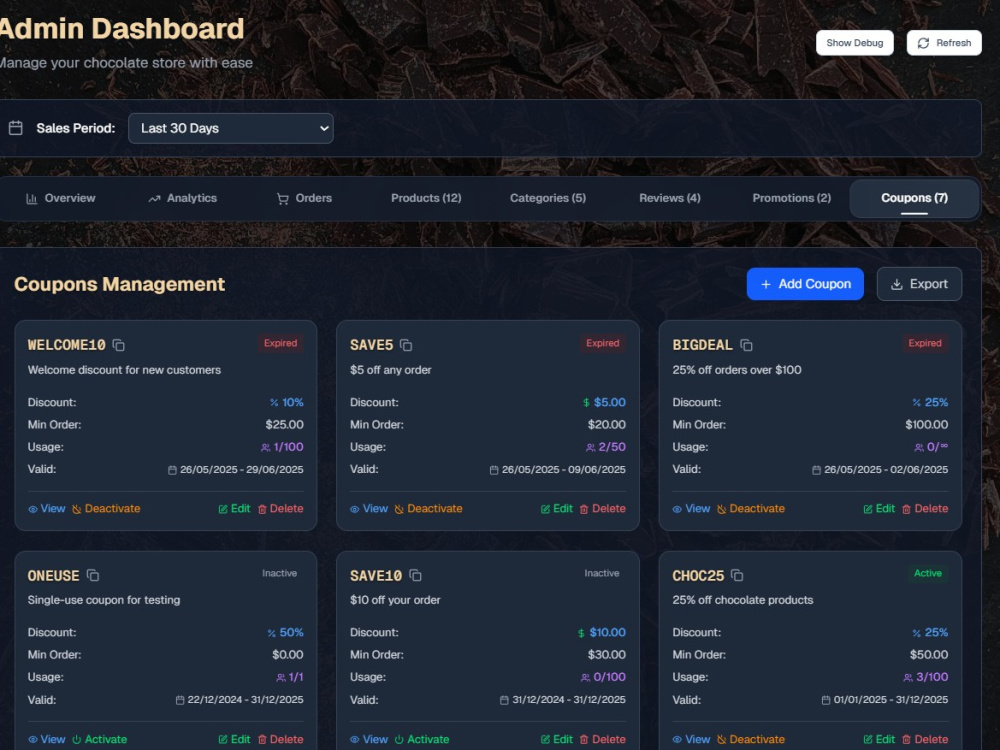This screenshot has width=1000, height=750.
Task: Click the trend line icon on Analytics tab
Action: [x=154, y=199]
